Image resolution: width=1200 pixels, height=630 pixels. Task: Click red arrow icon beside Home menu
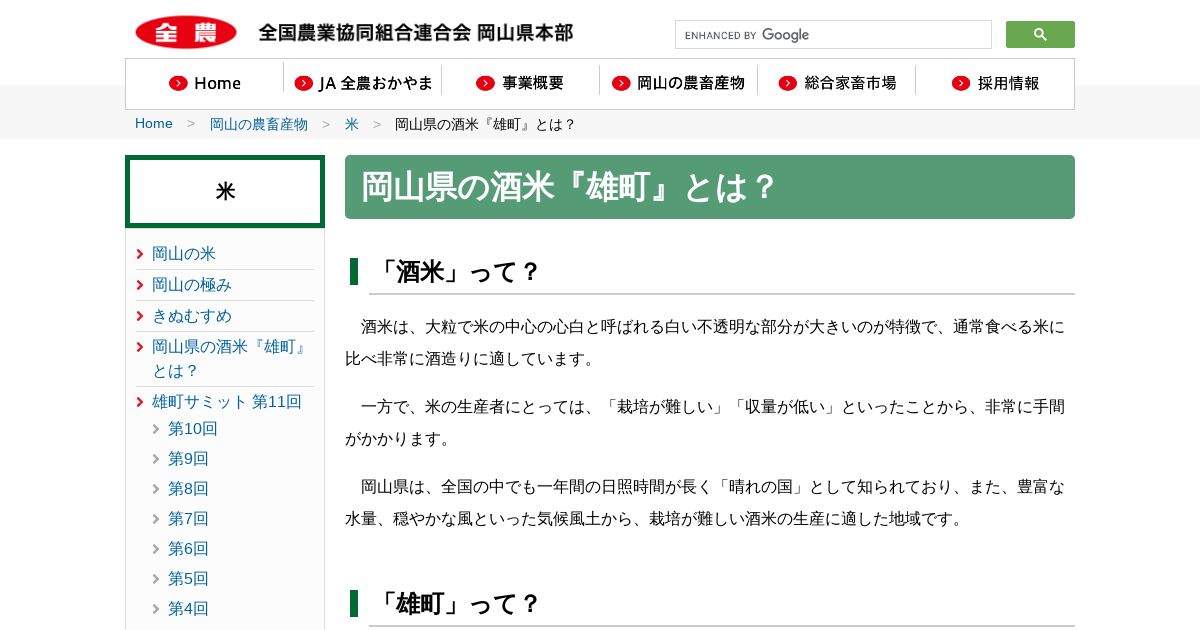click(x=178, y=83)
